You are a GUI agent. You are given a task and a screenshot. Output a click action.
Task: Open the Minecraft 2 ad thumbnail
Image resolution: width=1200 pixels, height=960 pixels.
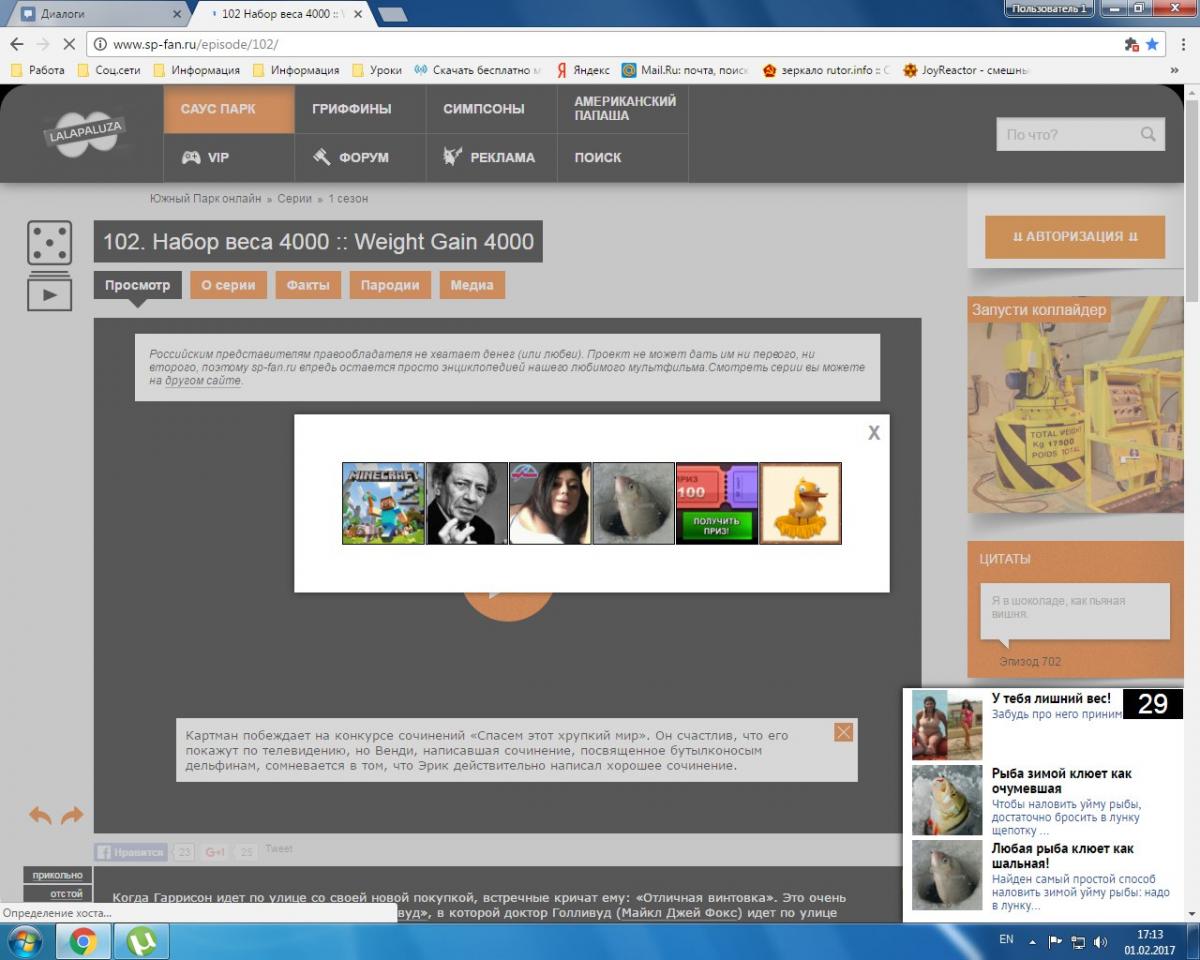tap(383, 503)
